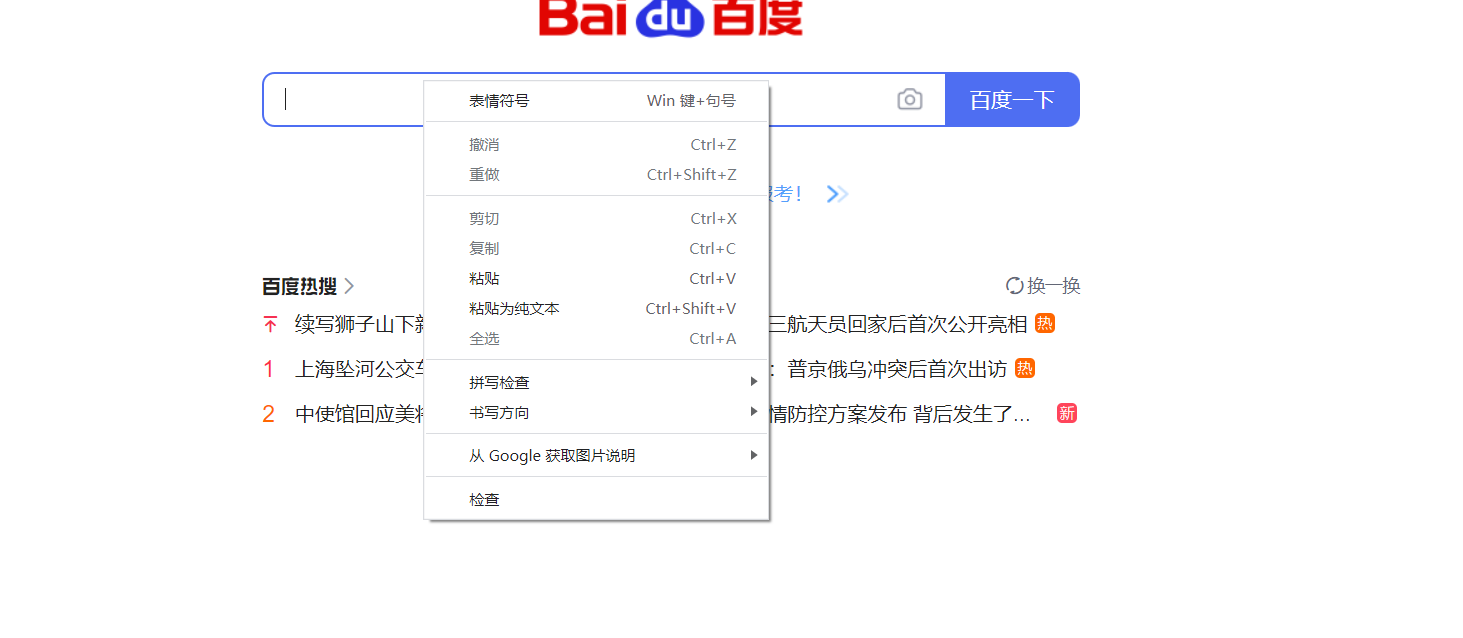Open 续写狮子山下 hot search item

(x=359, y=324)
